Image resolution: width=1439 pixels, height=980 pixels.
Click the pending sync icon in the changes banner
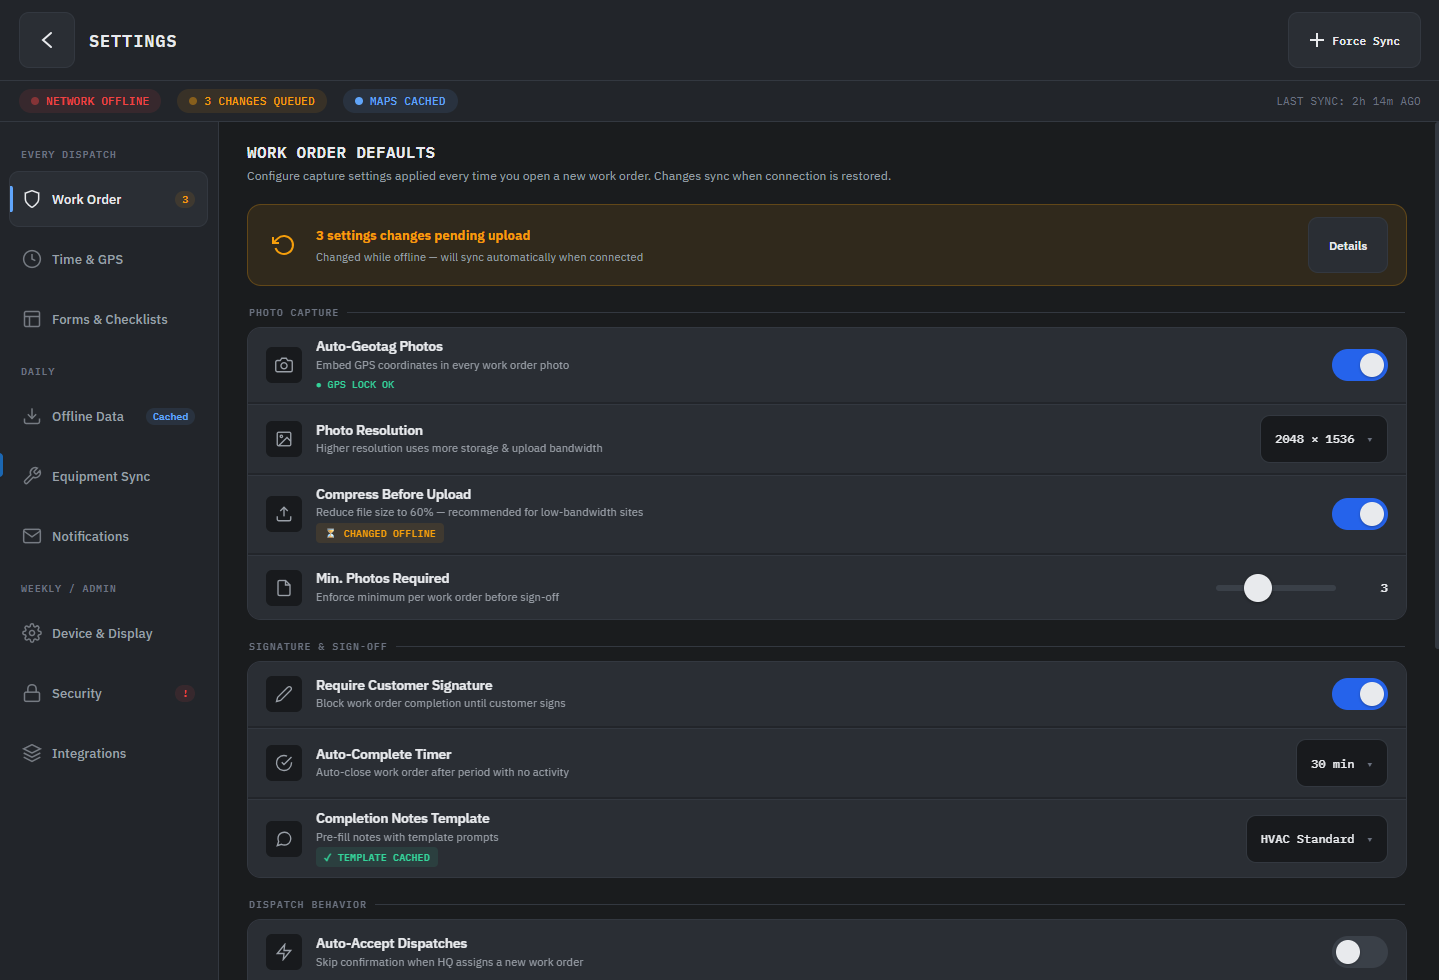point(284,245)
